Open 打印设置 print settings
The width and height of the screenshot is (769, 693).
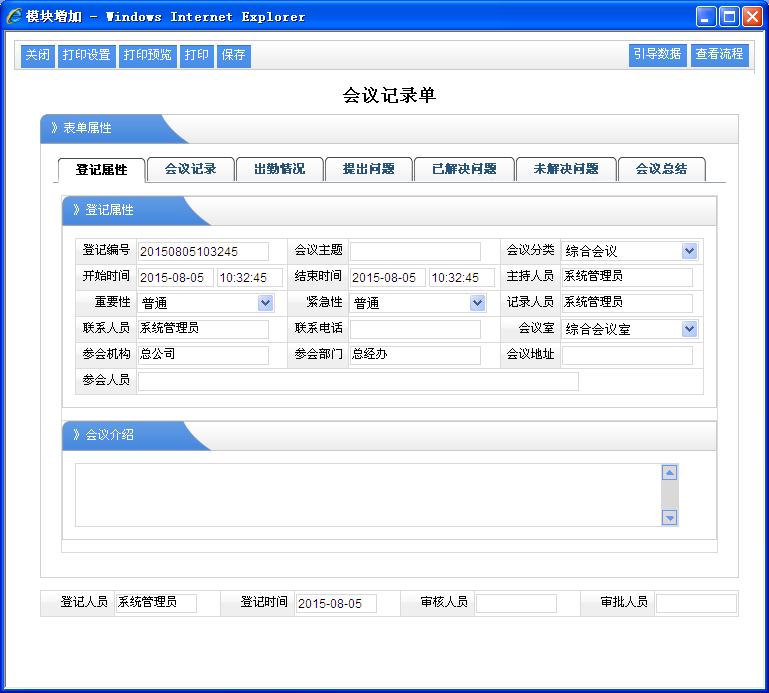point(86,55)
